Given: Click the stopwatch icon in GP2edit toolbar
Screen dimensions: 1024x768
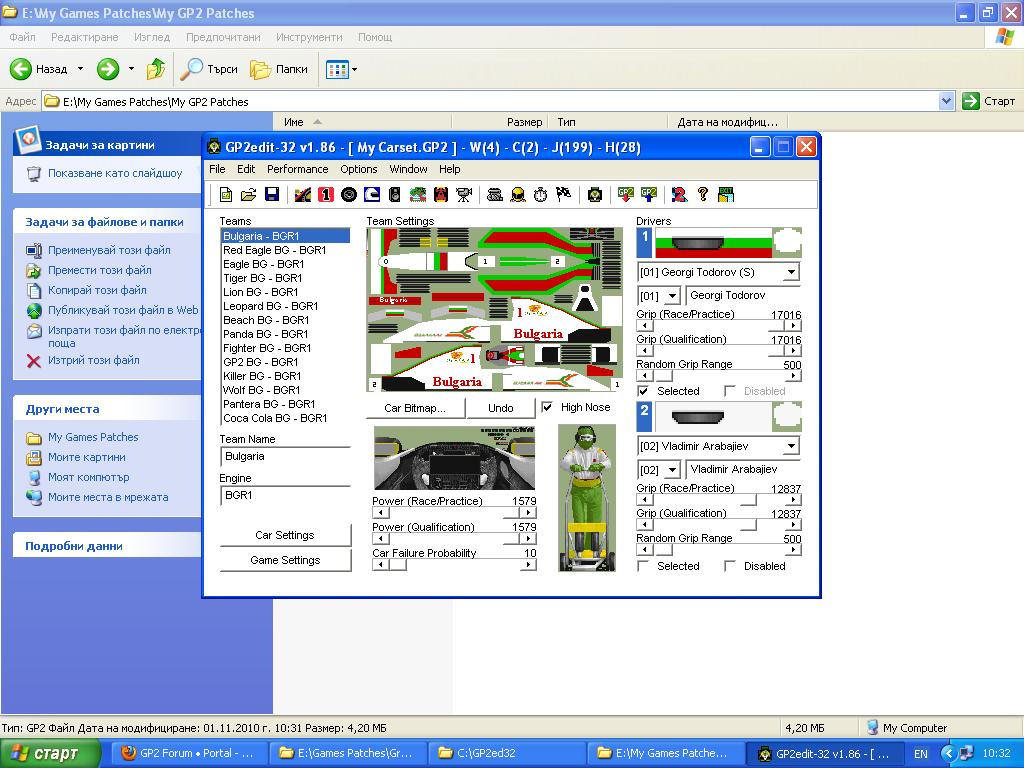Looking at the screenshot, I should point(540,194).
